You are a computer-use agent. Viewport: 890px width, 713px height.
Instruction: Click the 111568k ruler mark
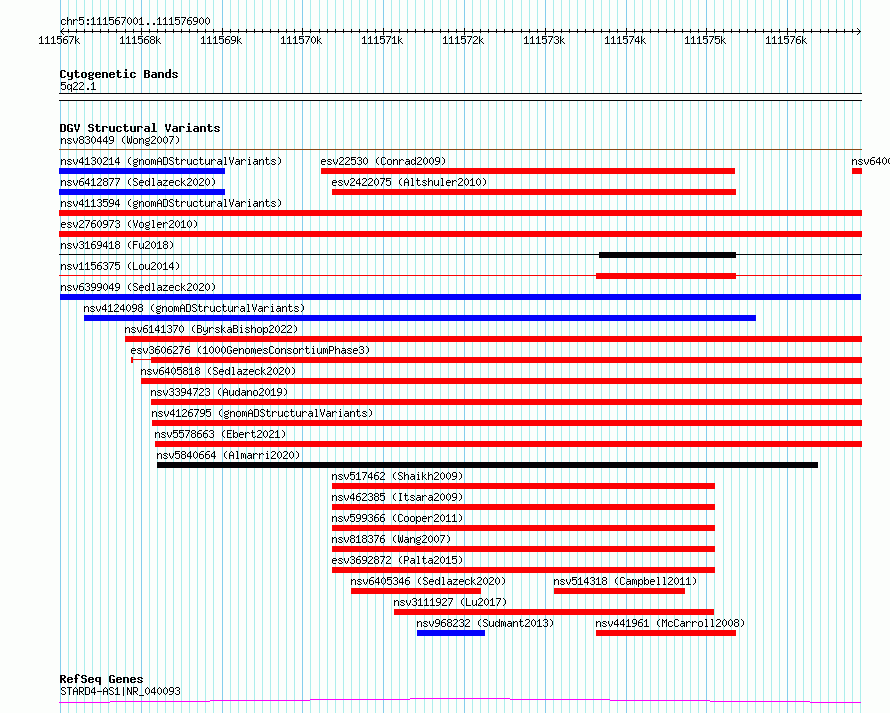(x=140, y=40)
